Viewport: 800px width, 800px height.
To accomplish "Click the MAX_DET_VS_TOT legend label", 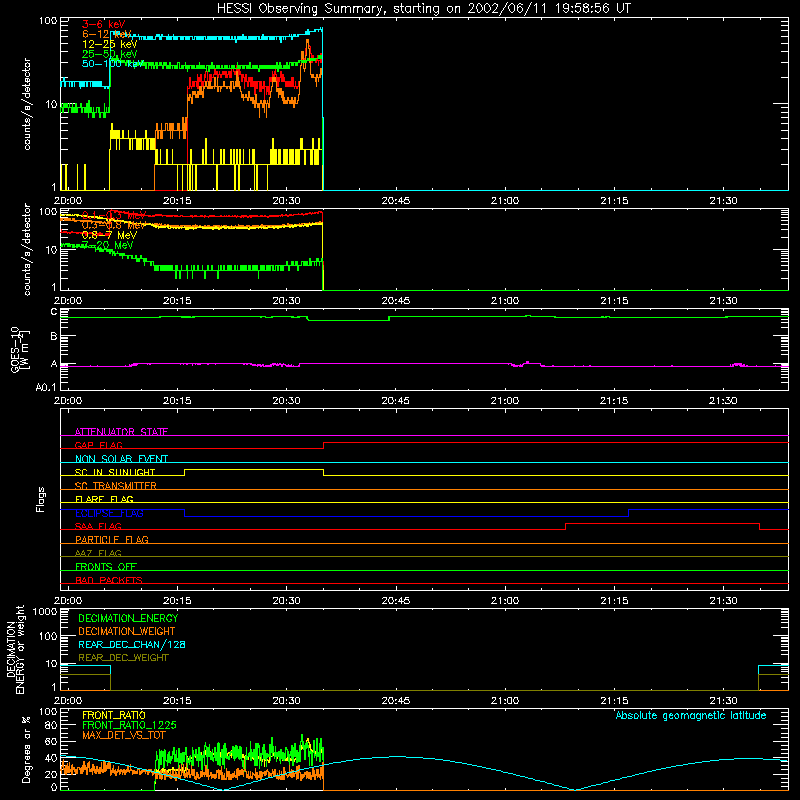I will click(x=124, y=735).
